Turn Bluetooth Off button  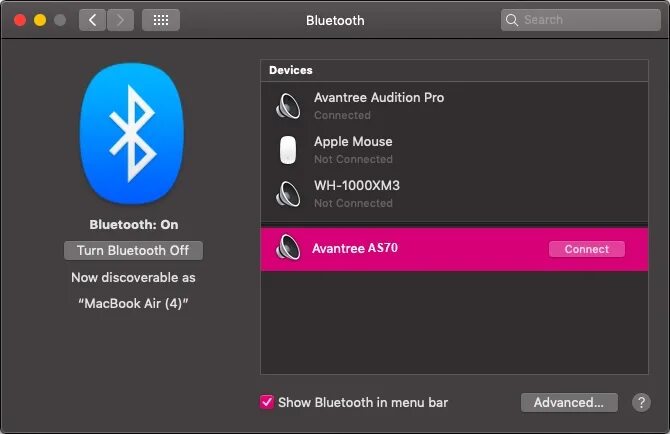(133, 250)
